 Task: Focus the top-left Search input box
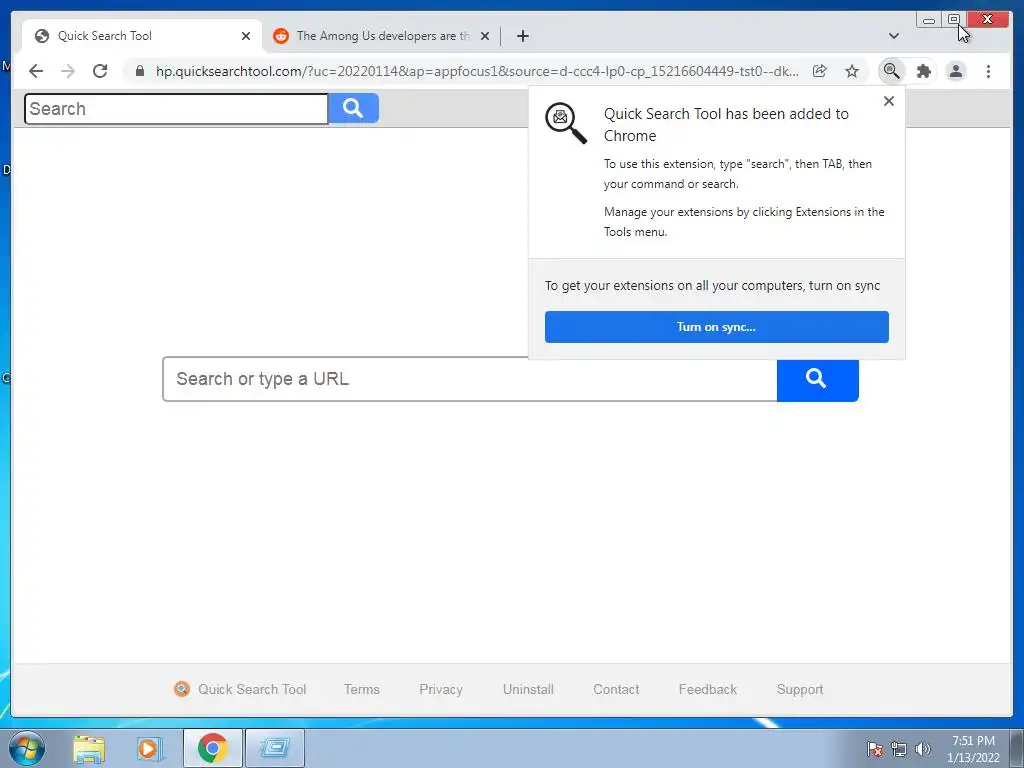(176, 108)
